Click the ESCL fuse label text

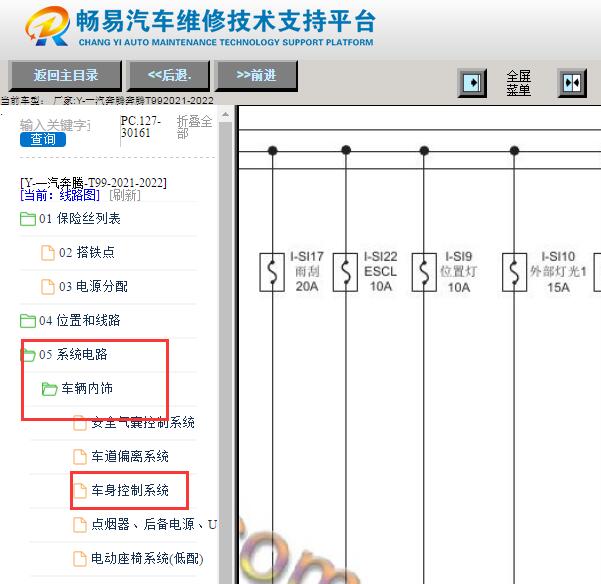tap(380, 272)
